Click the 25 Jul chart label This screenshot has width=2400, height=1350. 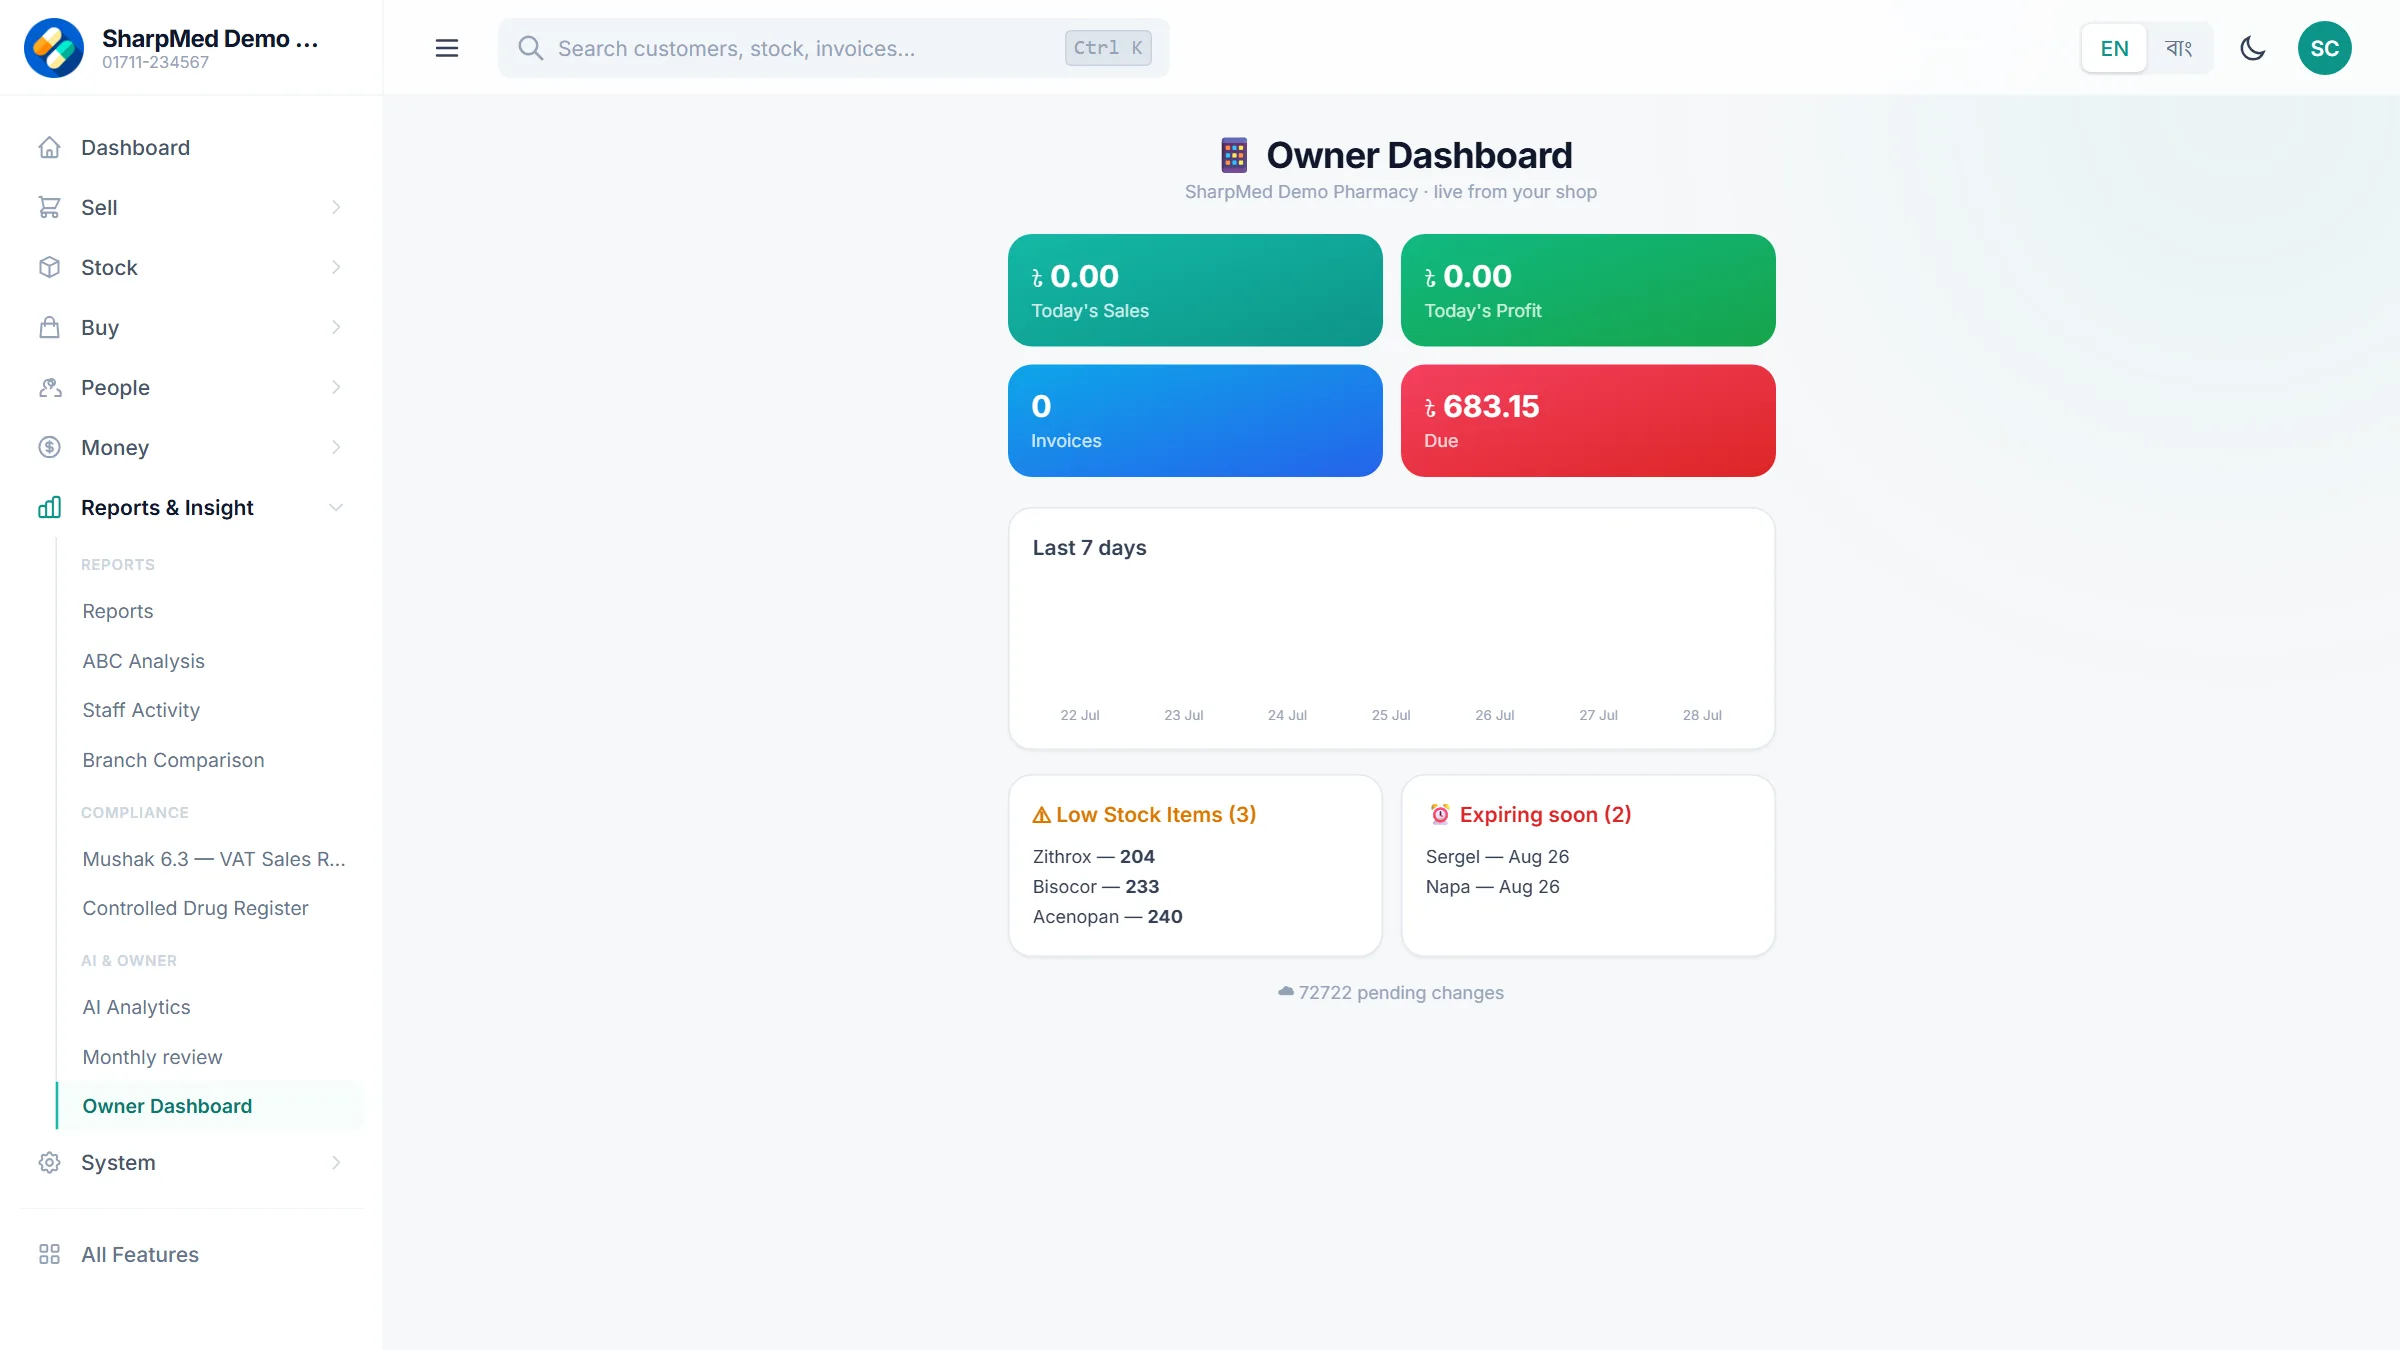1391,715
